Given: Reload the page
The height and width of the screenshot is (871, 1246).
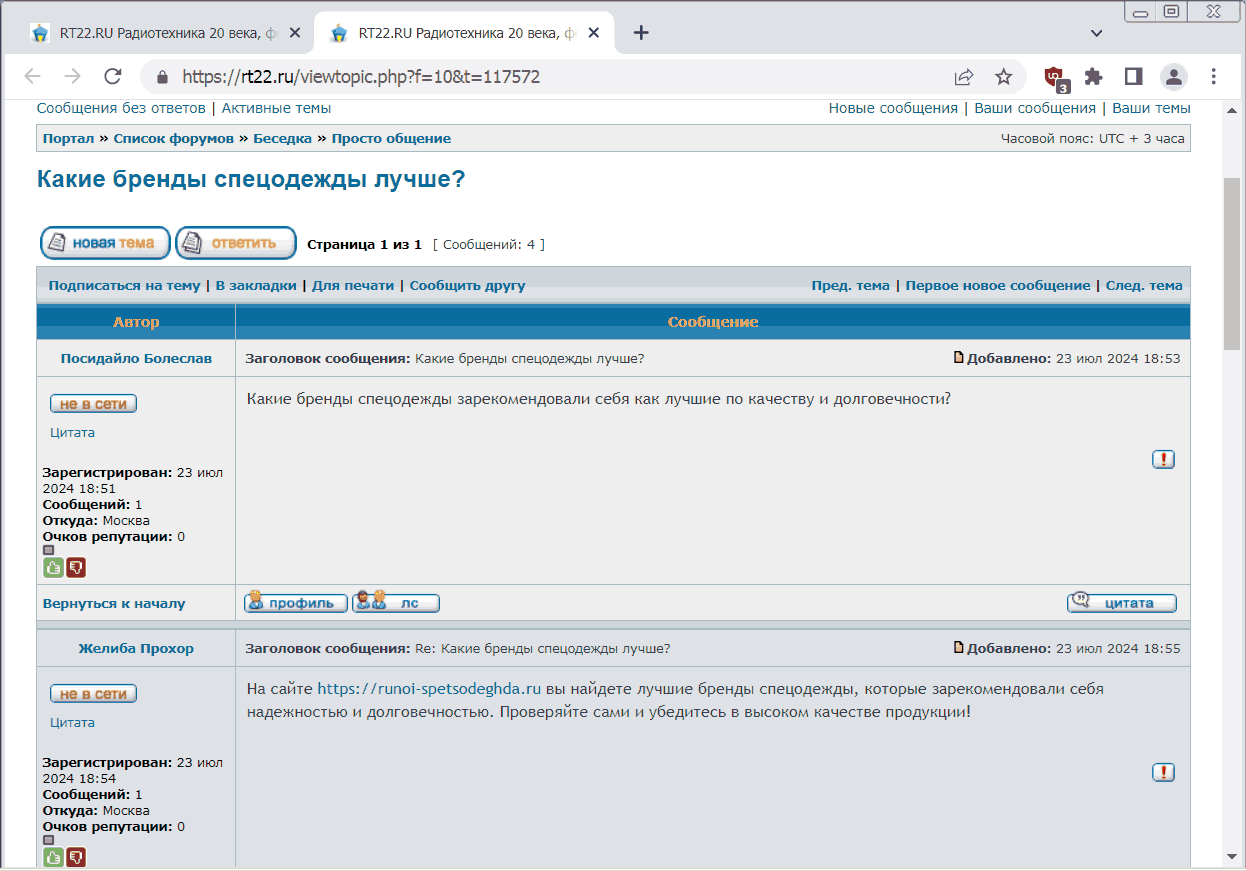Looking at the screenshot, I should [113, 77].
